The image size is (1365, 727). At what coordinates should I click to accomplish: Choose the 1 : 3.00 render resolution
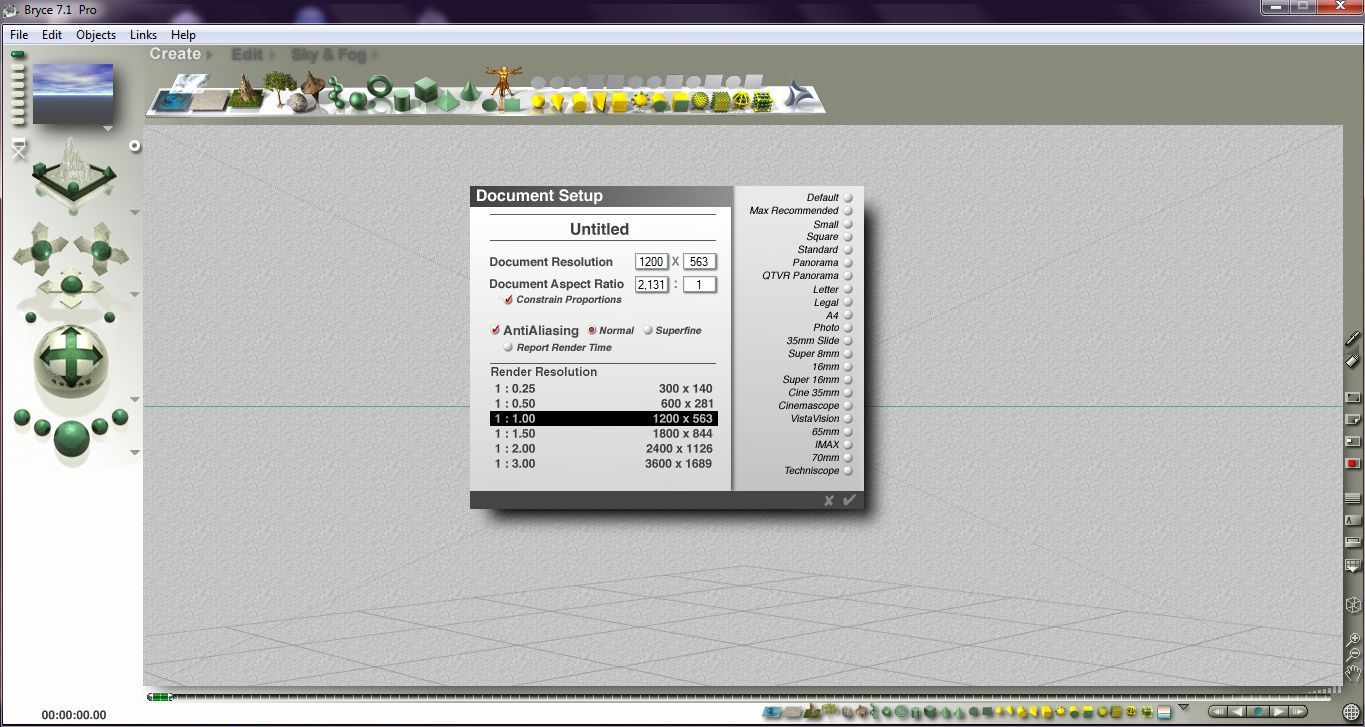point(604,464)
